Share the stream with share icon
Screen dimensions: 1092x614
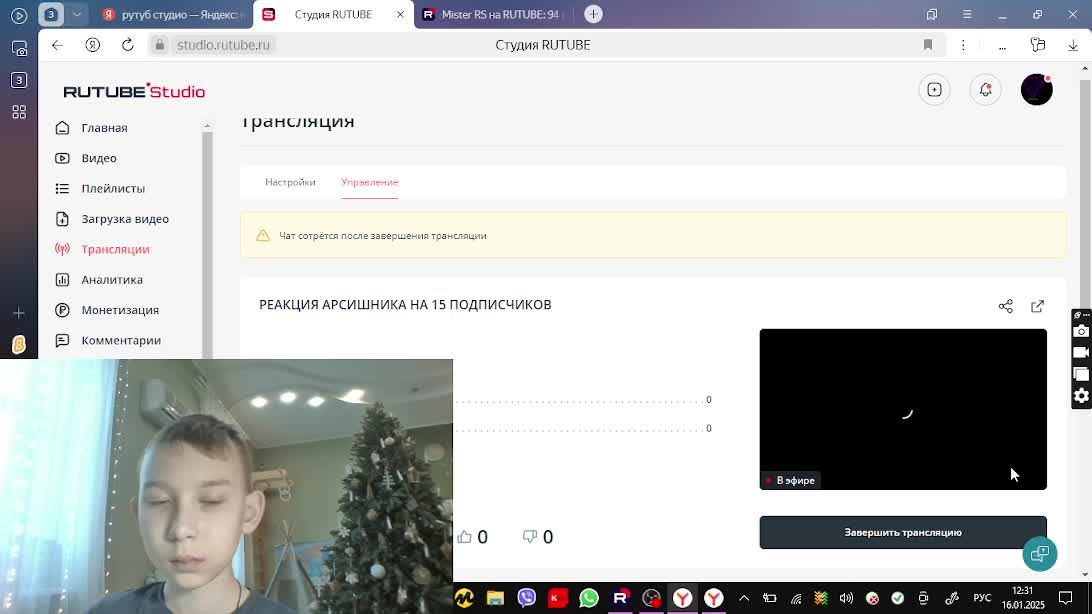(x=1005, y=306)
